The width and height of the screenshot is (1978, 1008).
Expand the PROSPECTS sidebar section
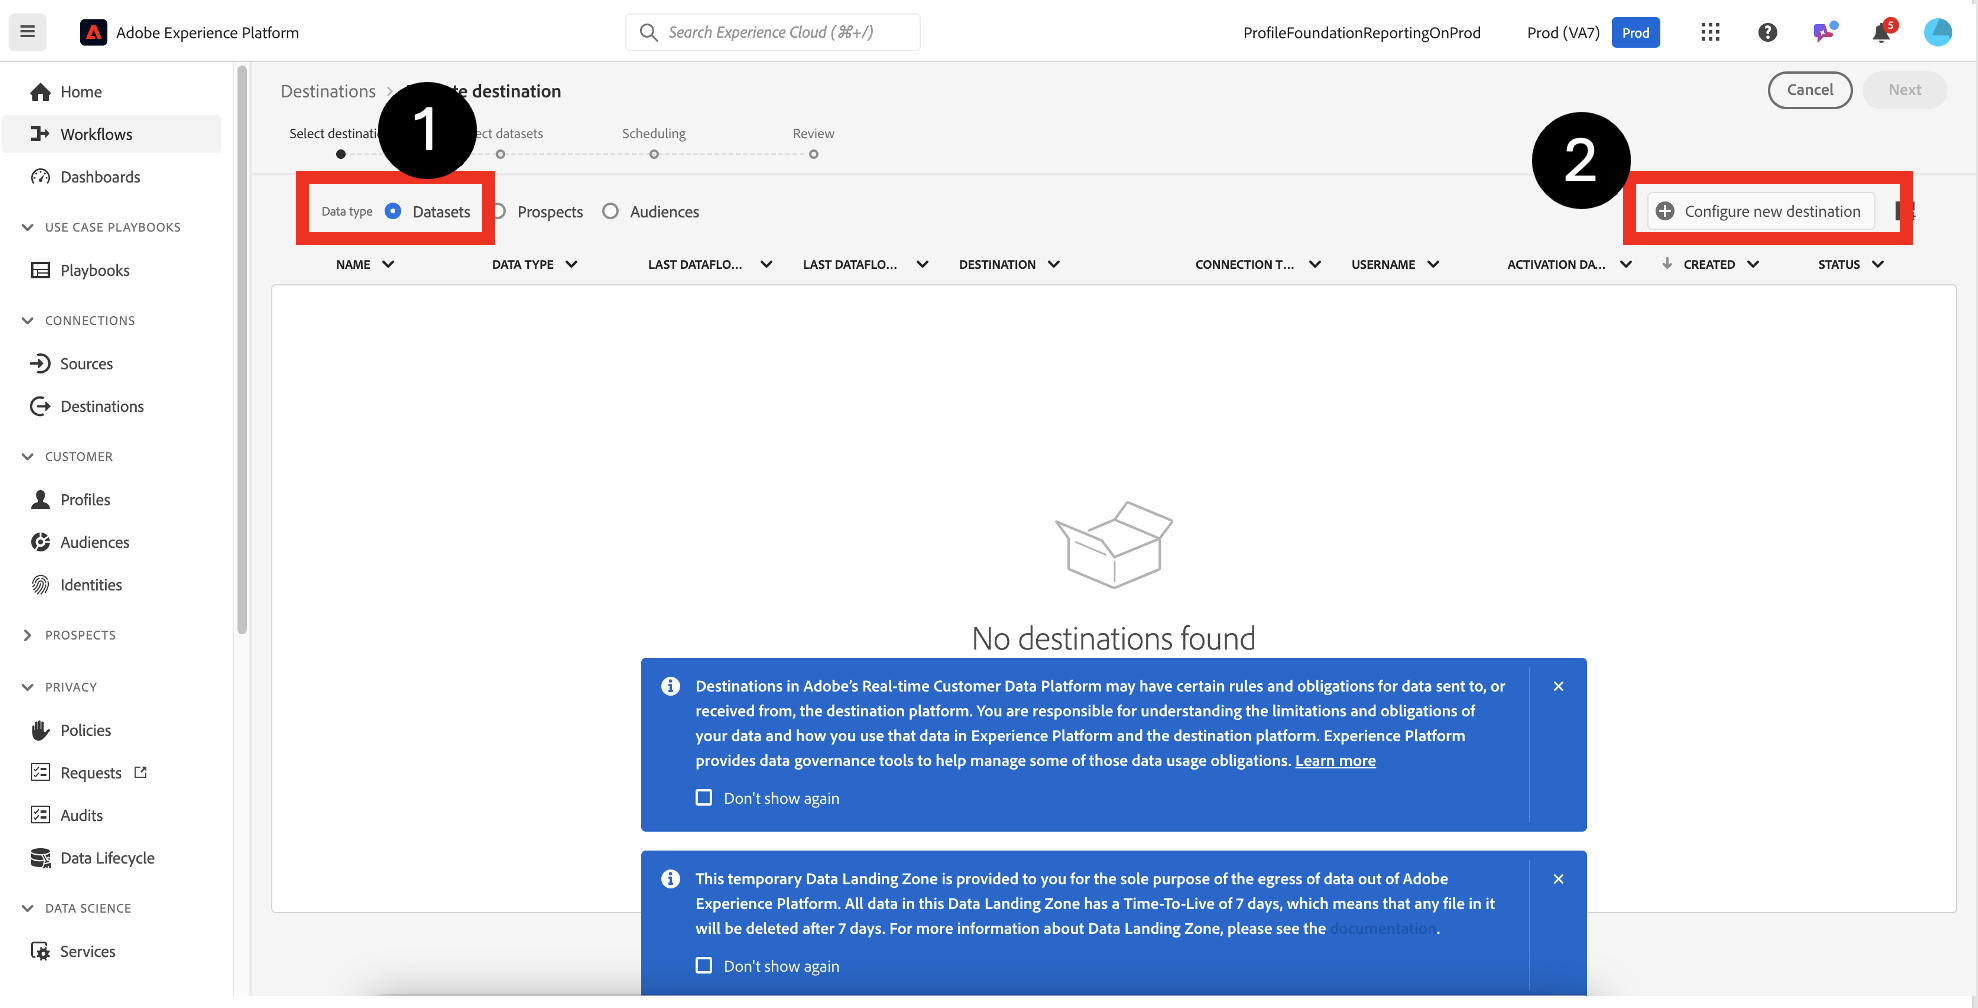pyautogui.click(x=28, y=636)
